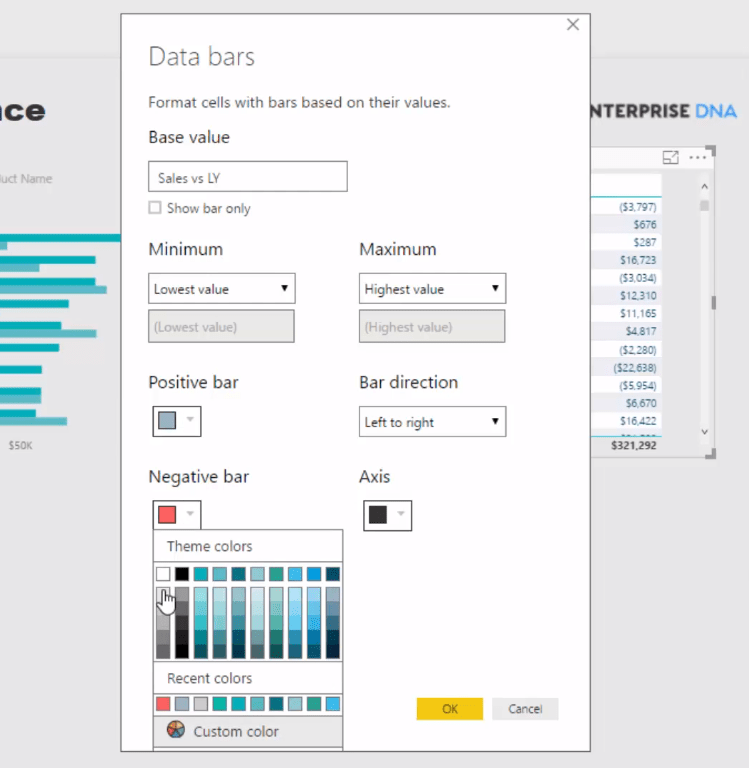
Task: Choose red swatch in Recent colors
Action: point(163,704)
